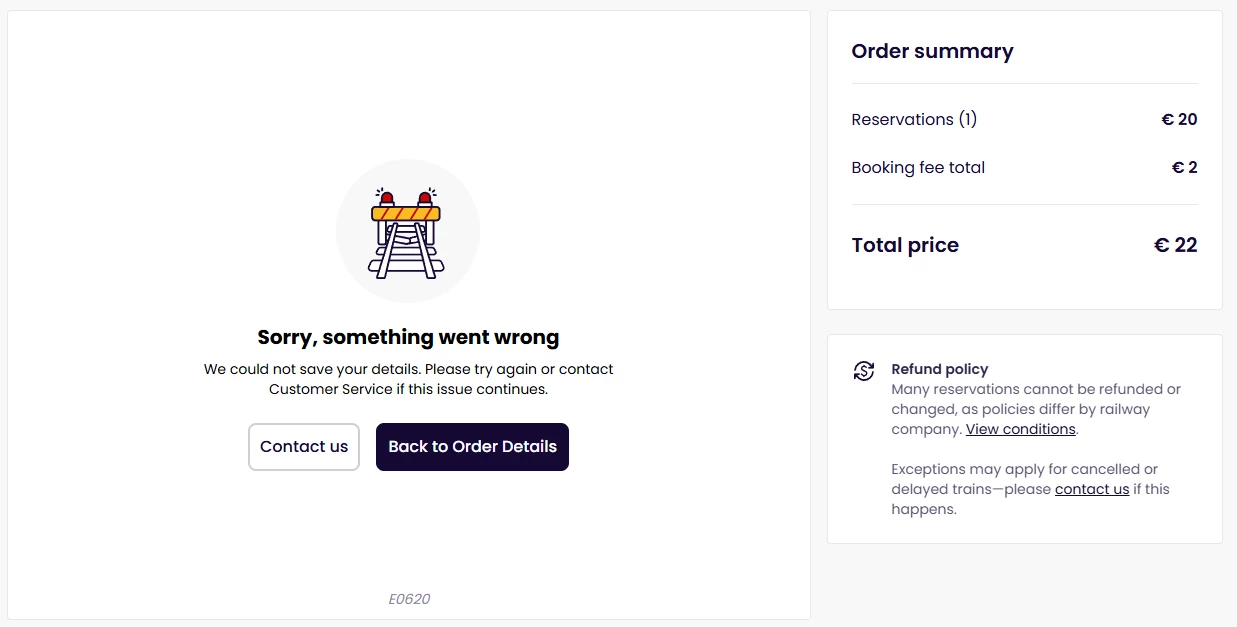The height and width of the screenshot is (627, 1237).
Task: Click the refund policy circular arrows icon
Action: (x=864, y=371)
